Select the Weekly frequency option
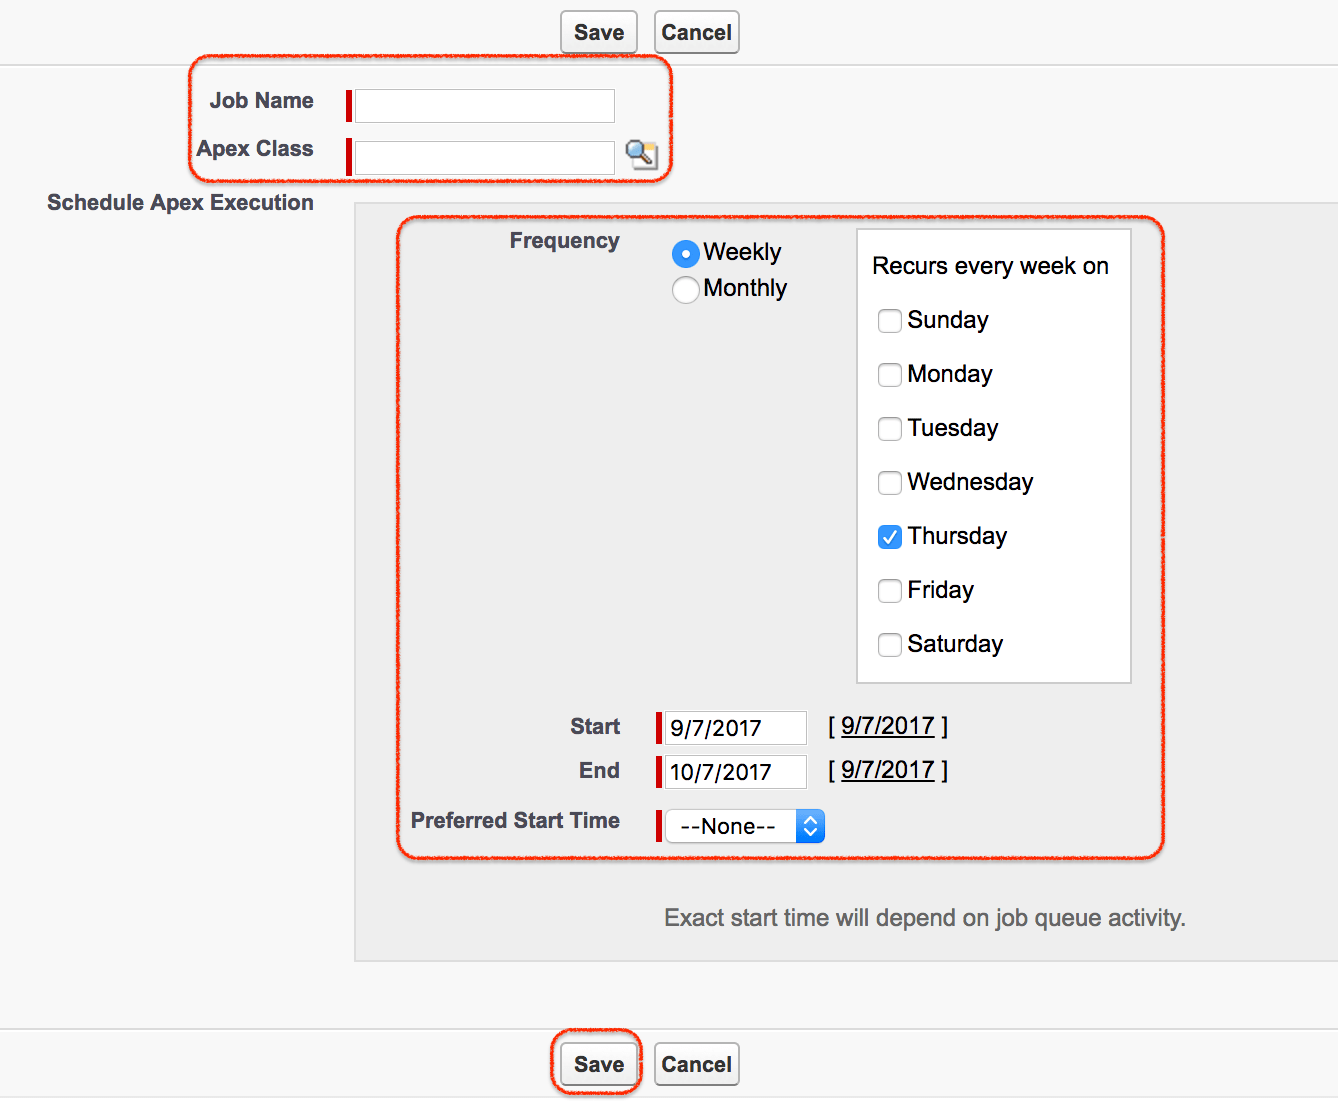1338x1108 pixels. 685,253
